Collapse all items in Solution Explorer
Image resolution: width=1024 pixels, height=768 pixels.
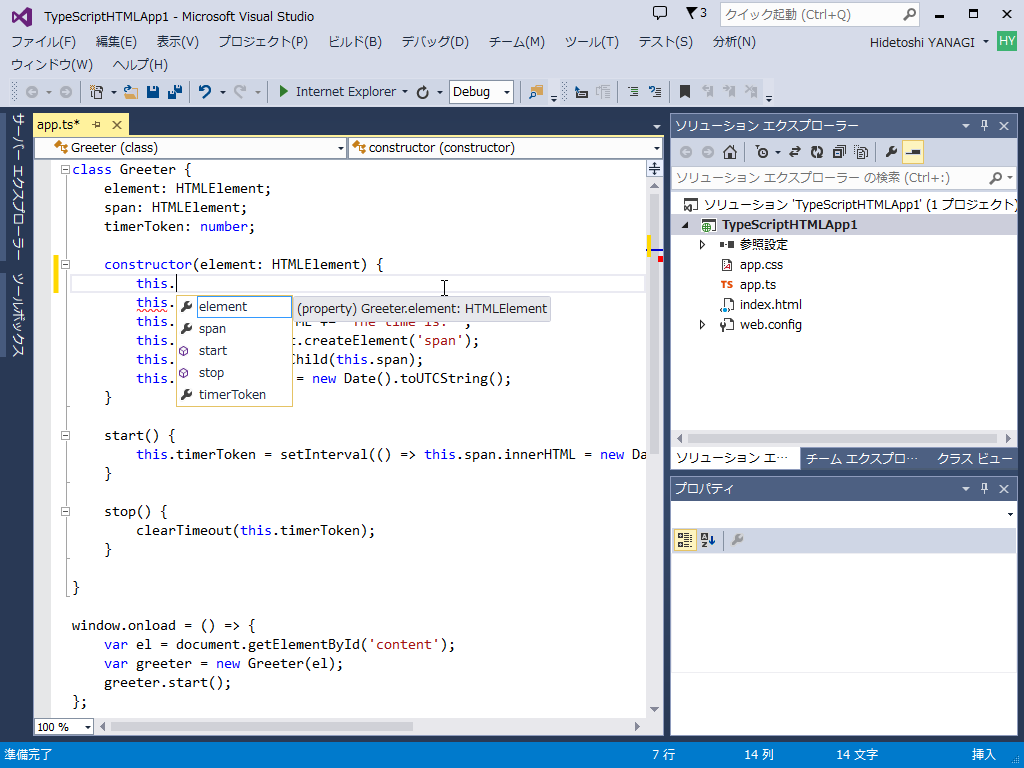(839, 152)
